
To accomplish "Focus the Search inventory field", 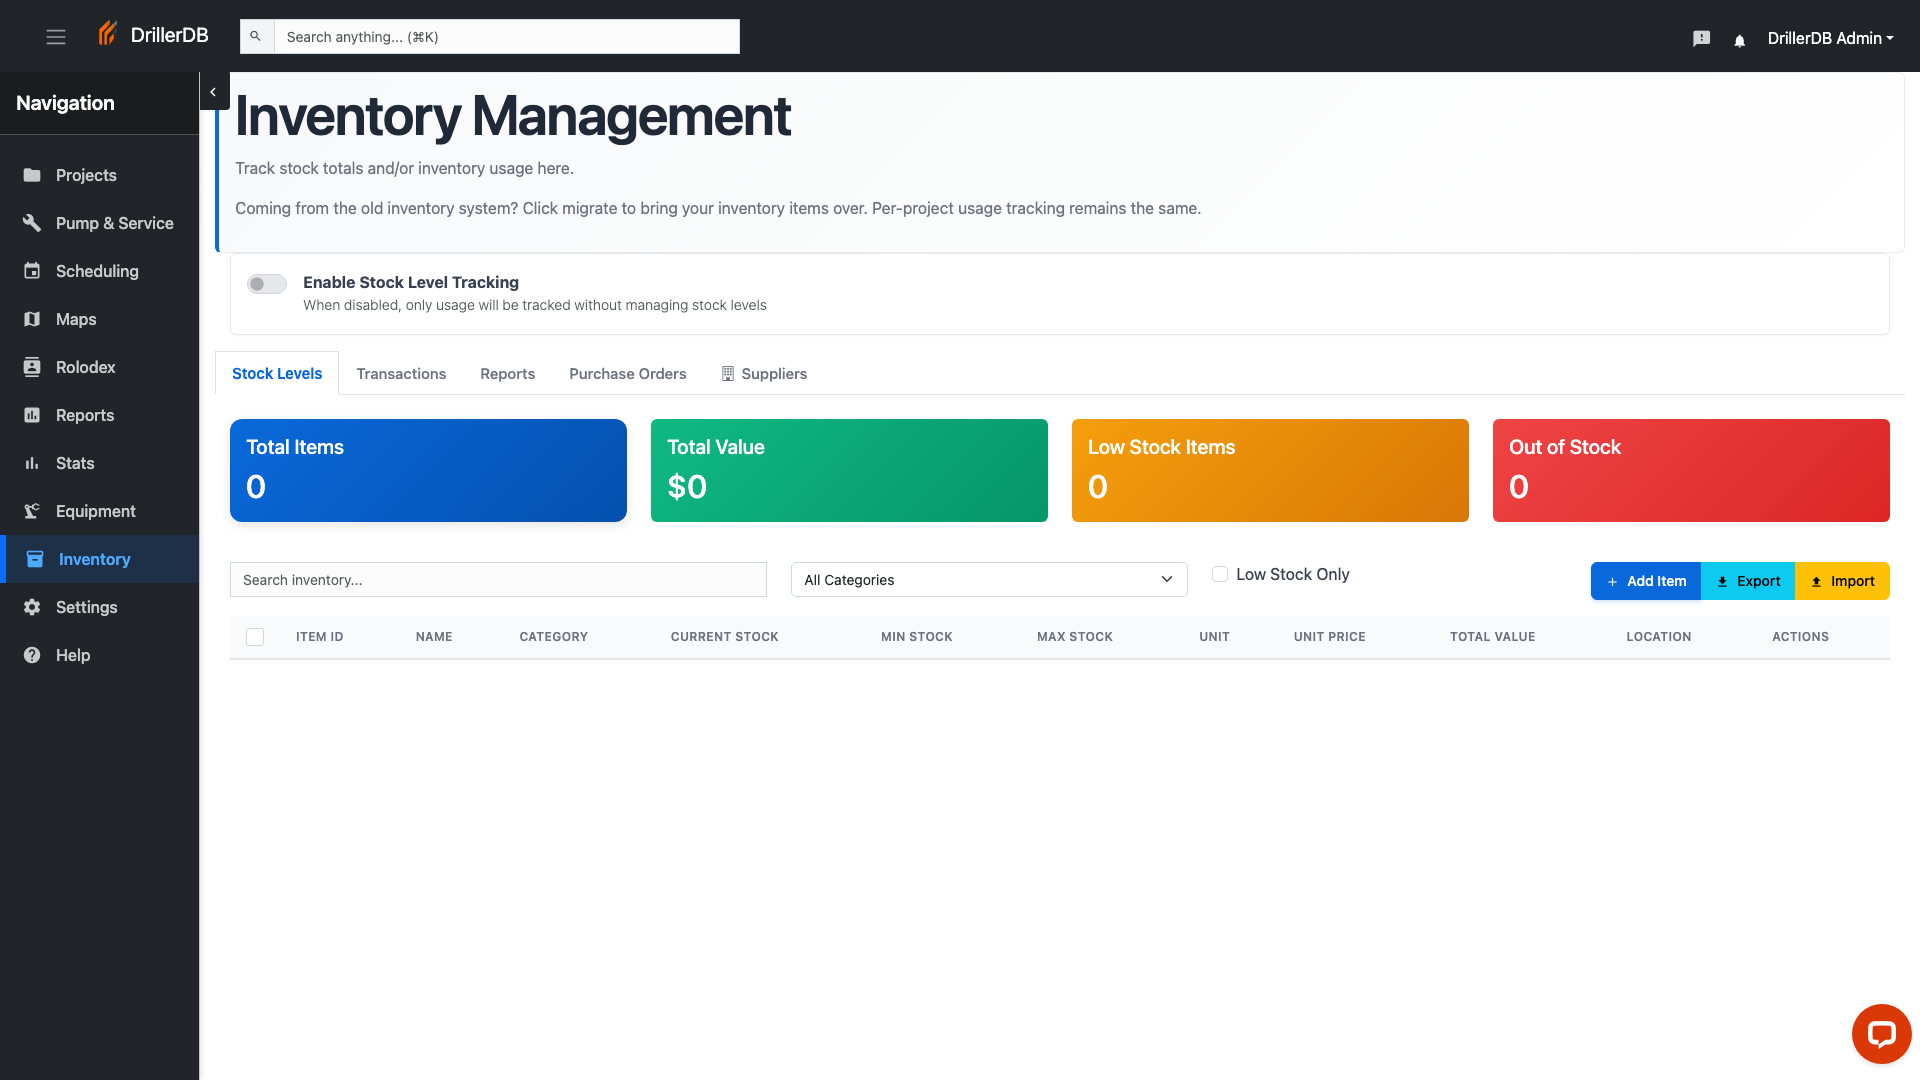I will (x=498, y=580).
